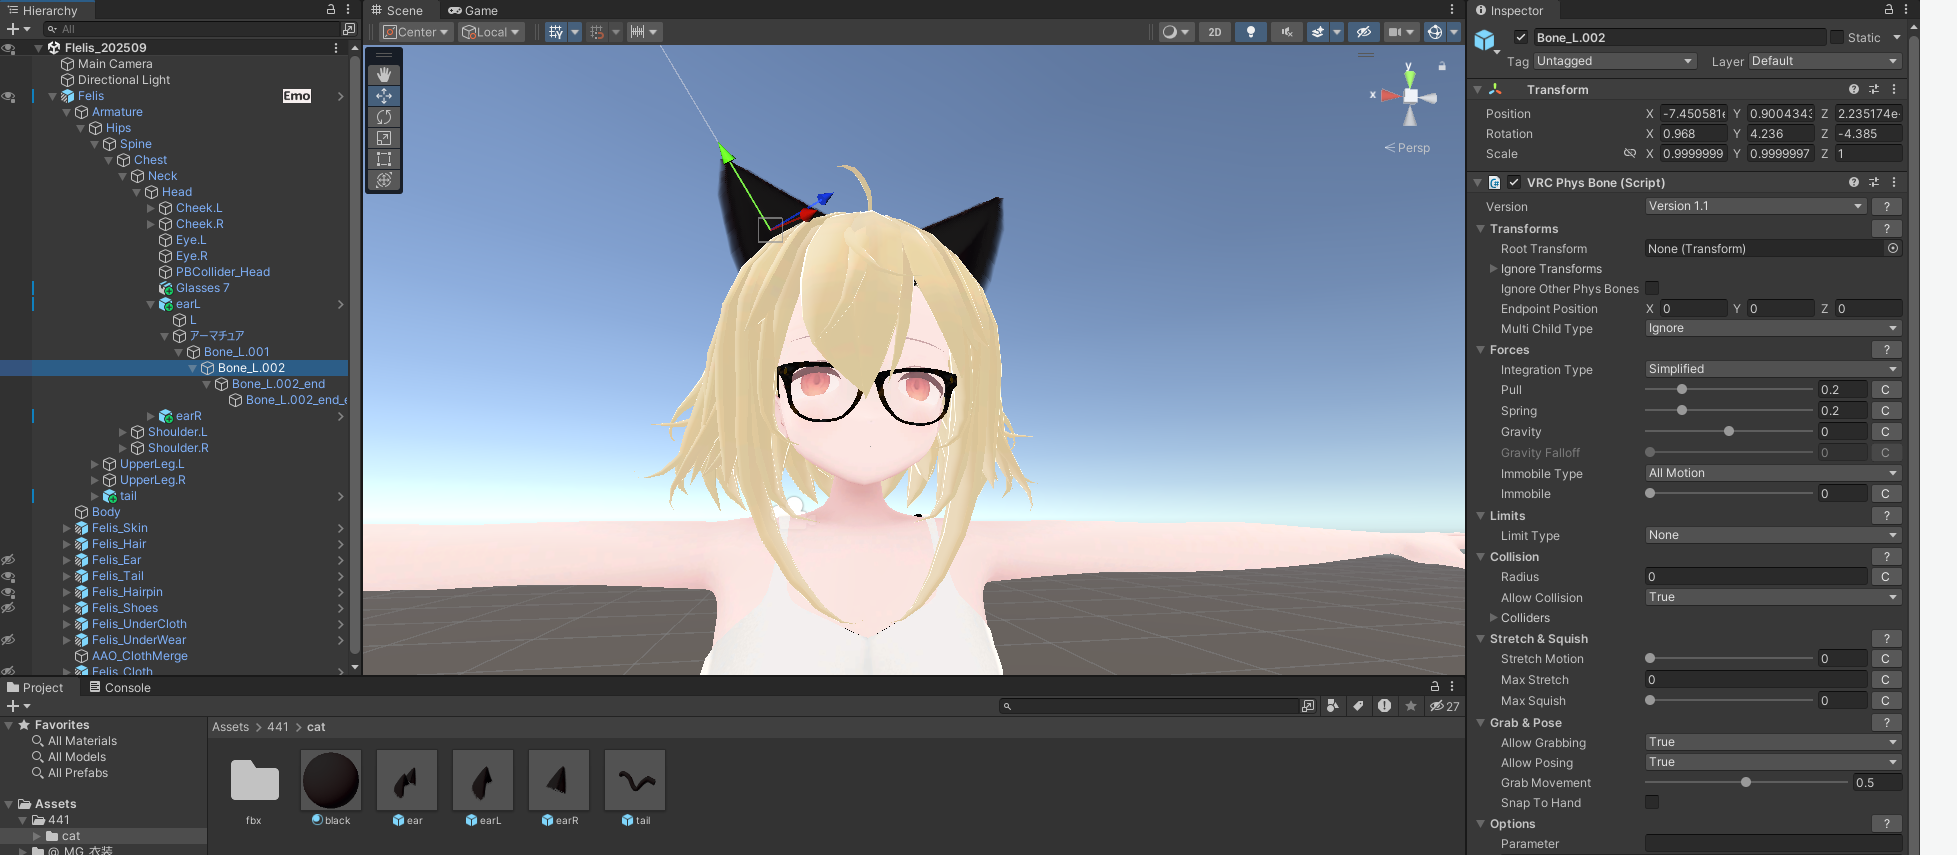
Task: Select the Rect tool
Action: 384,159
